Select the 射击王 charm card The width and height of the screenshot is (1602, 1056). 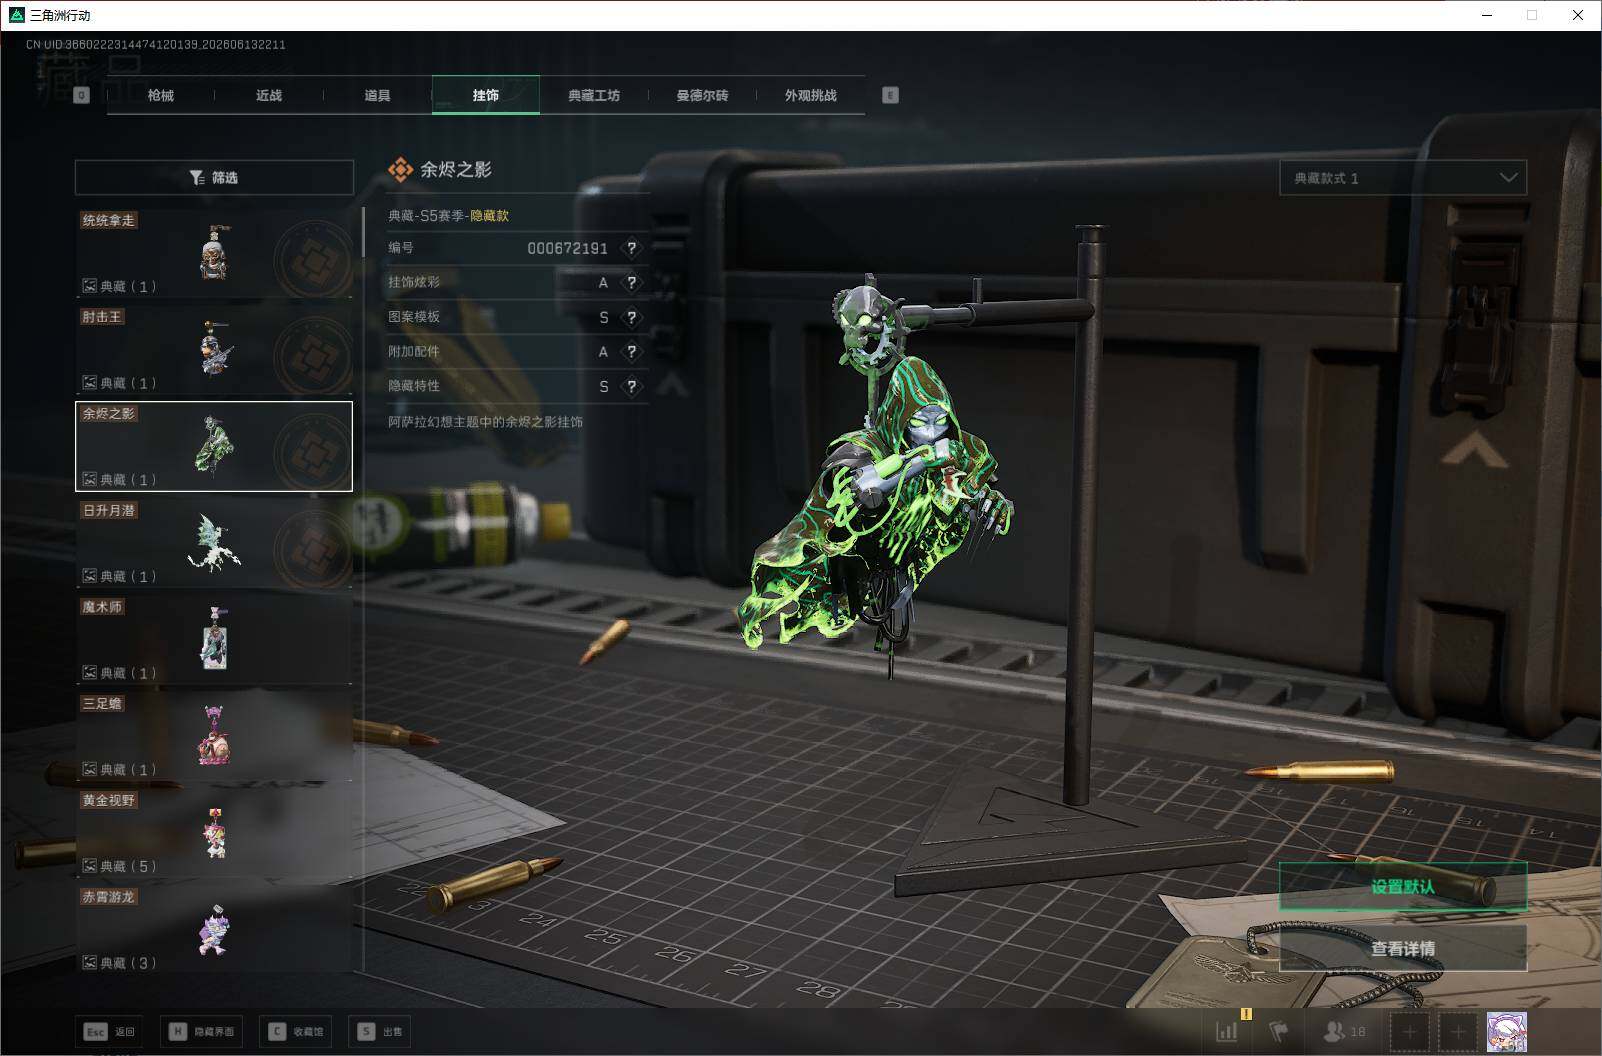pyautogui.click(x=214, y=350)
